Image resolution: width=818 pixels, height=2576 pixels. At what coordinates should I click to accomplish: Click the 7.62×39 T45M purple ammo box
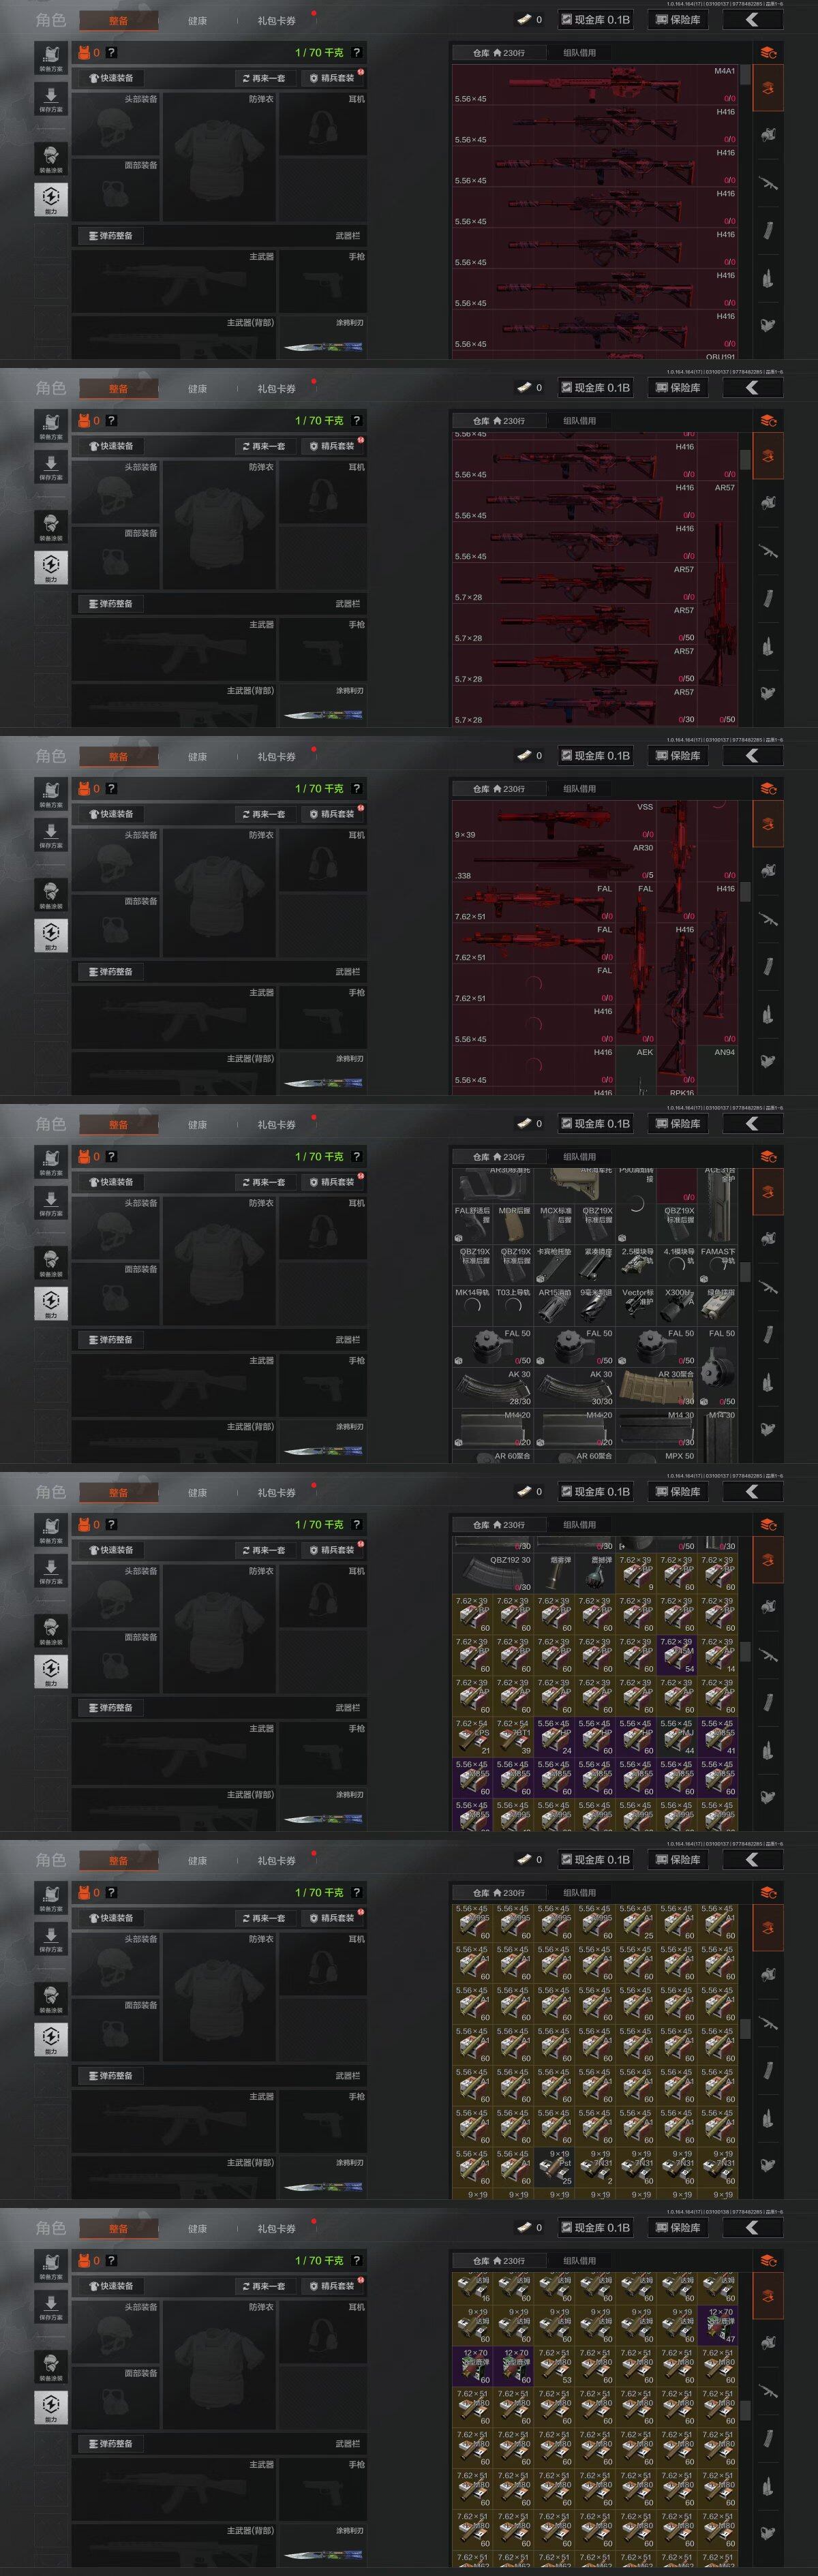point(677,1655)
